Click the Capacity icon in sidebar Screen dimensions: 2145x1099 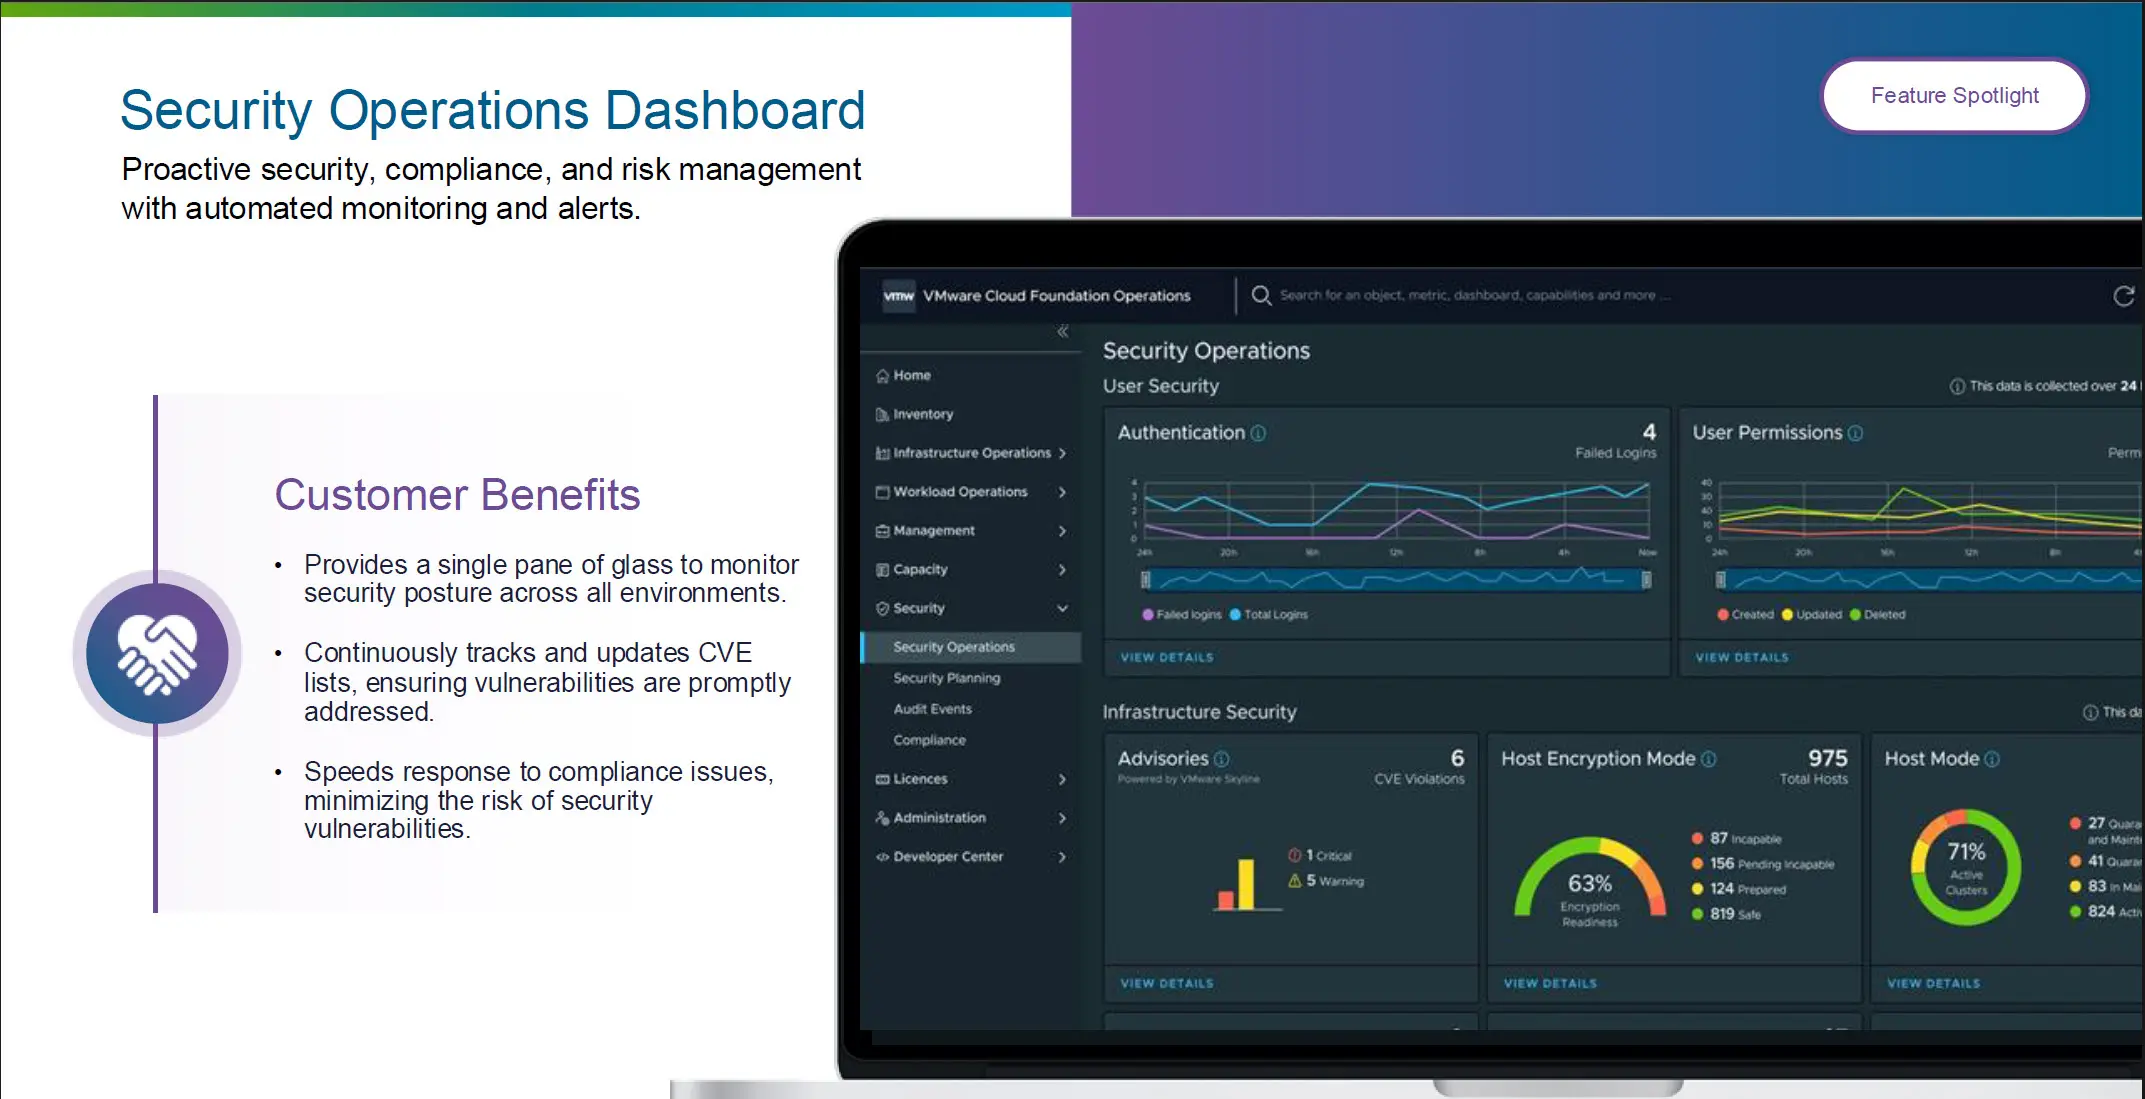point(882,570)
